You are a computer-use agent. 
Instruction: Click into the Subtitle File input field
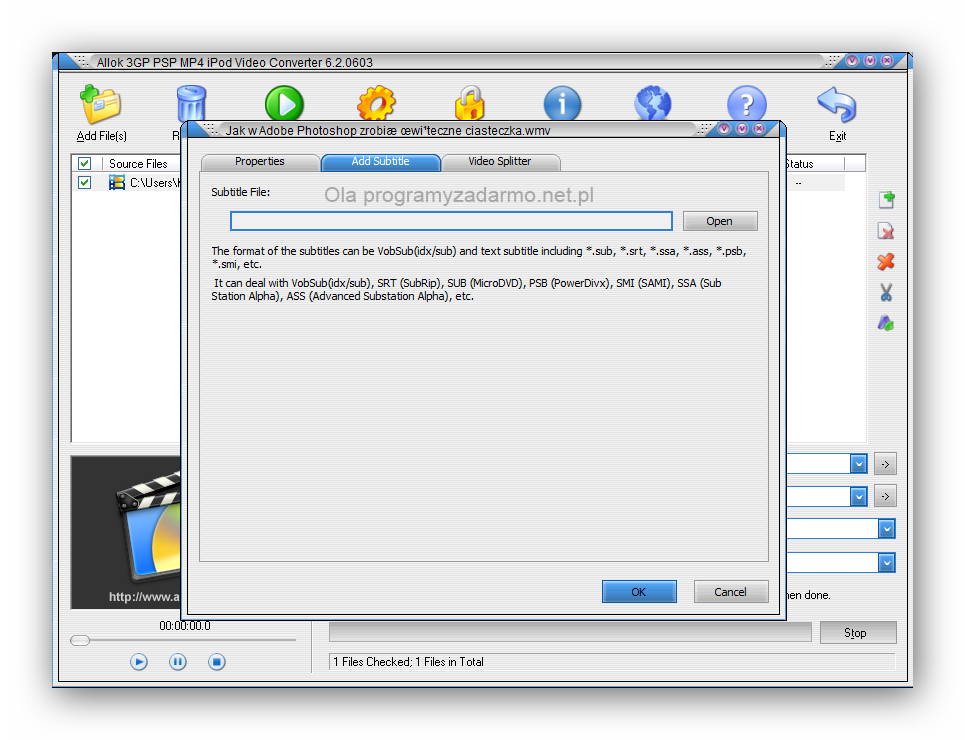click(x=451, y=221)
